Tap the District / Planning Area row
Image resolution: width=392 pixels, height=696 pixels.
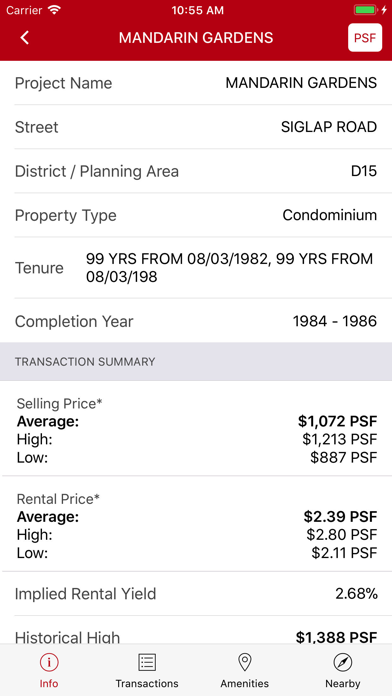[196, 171]
